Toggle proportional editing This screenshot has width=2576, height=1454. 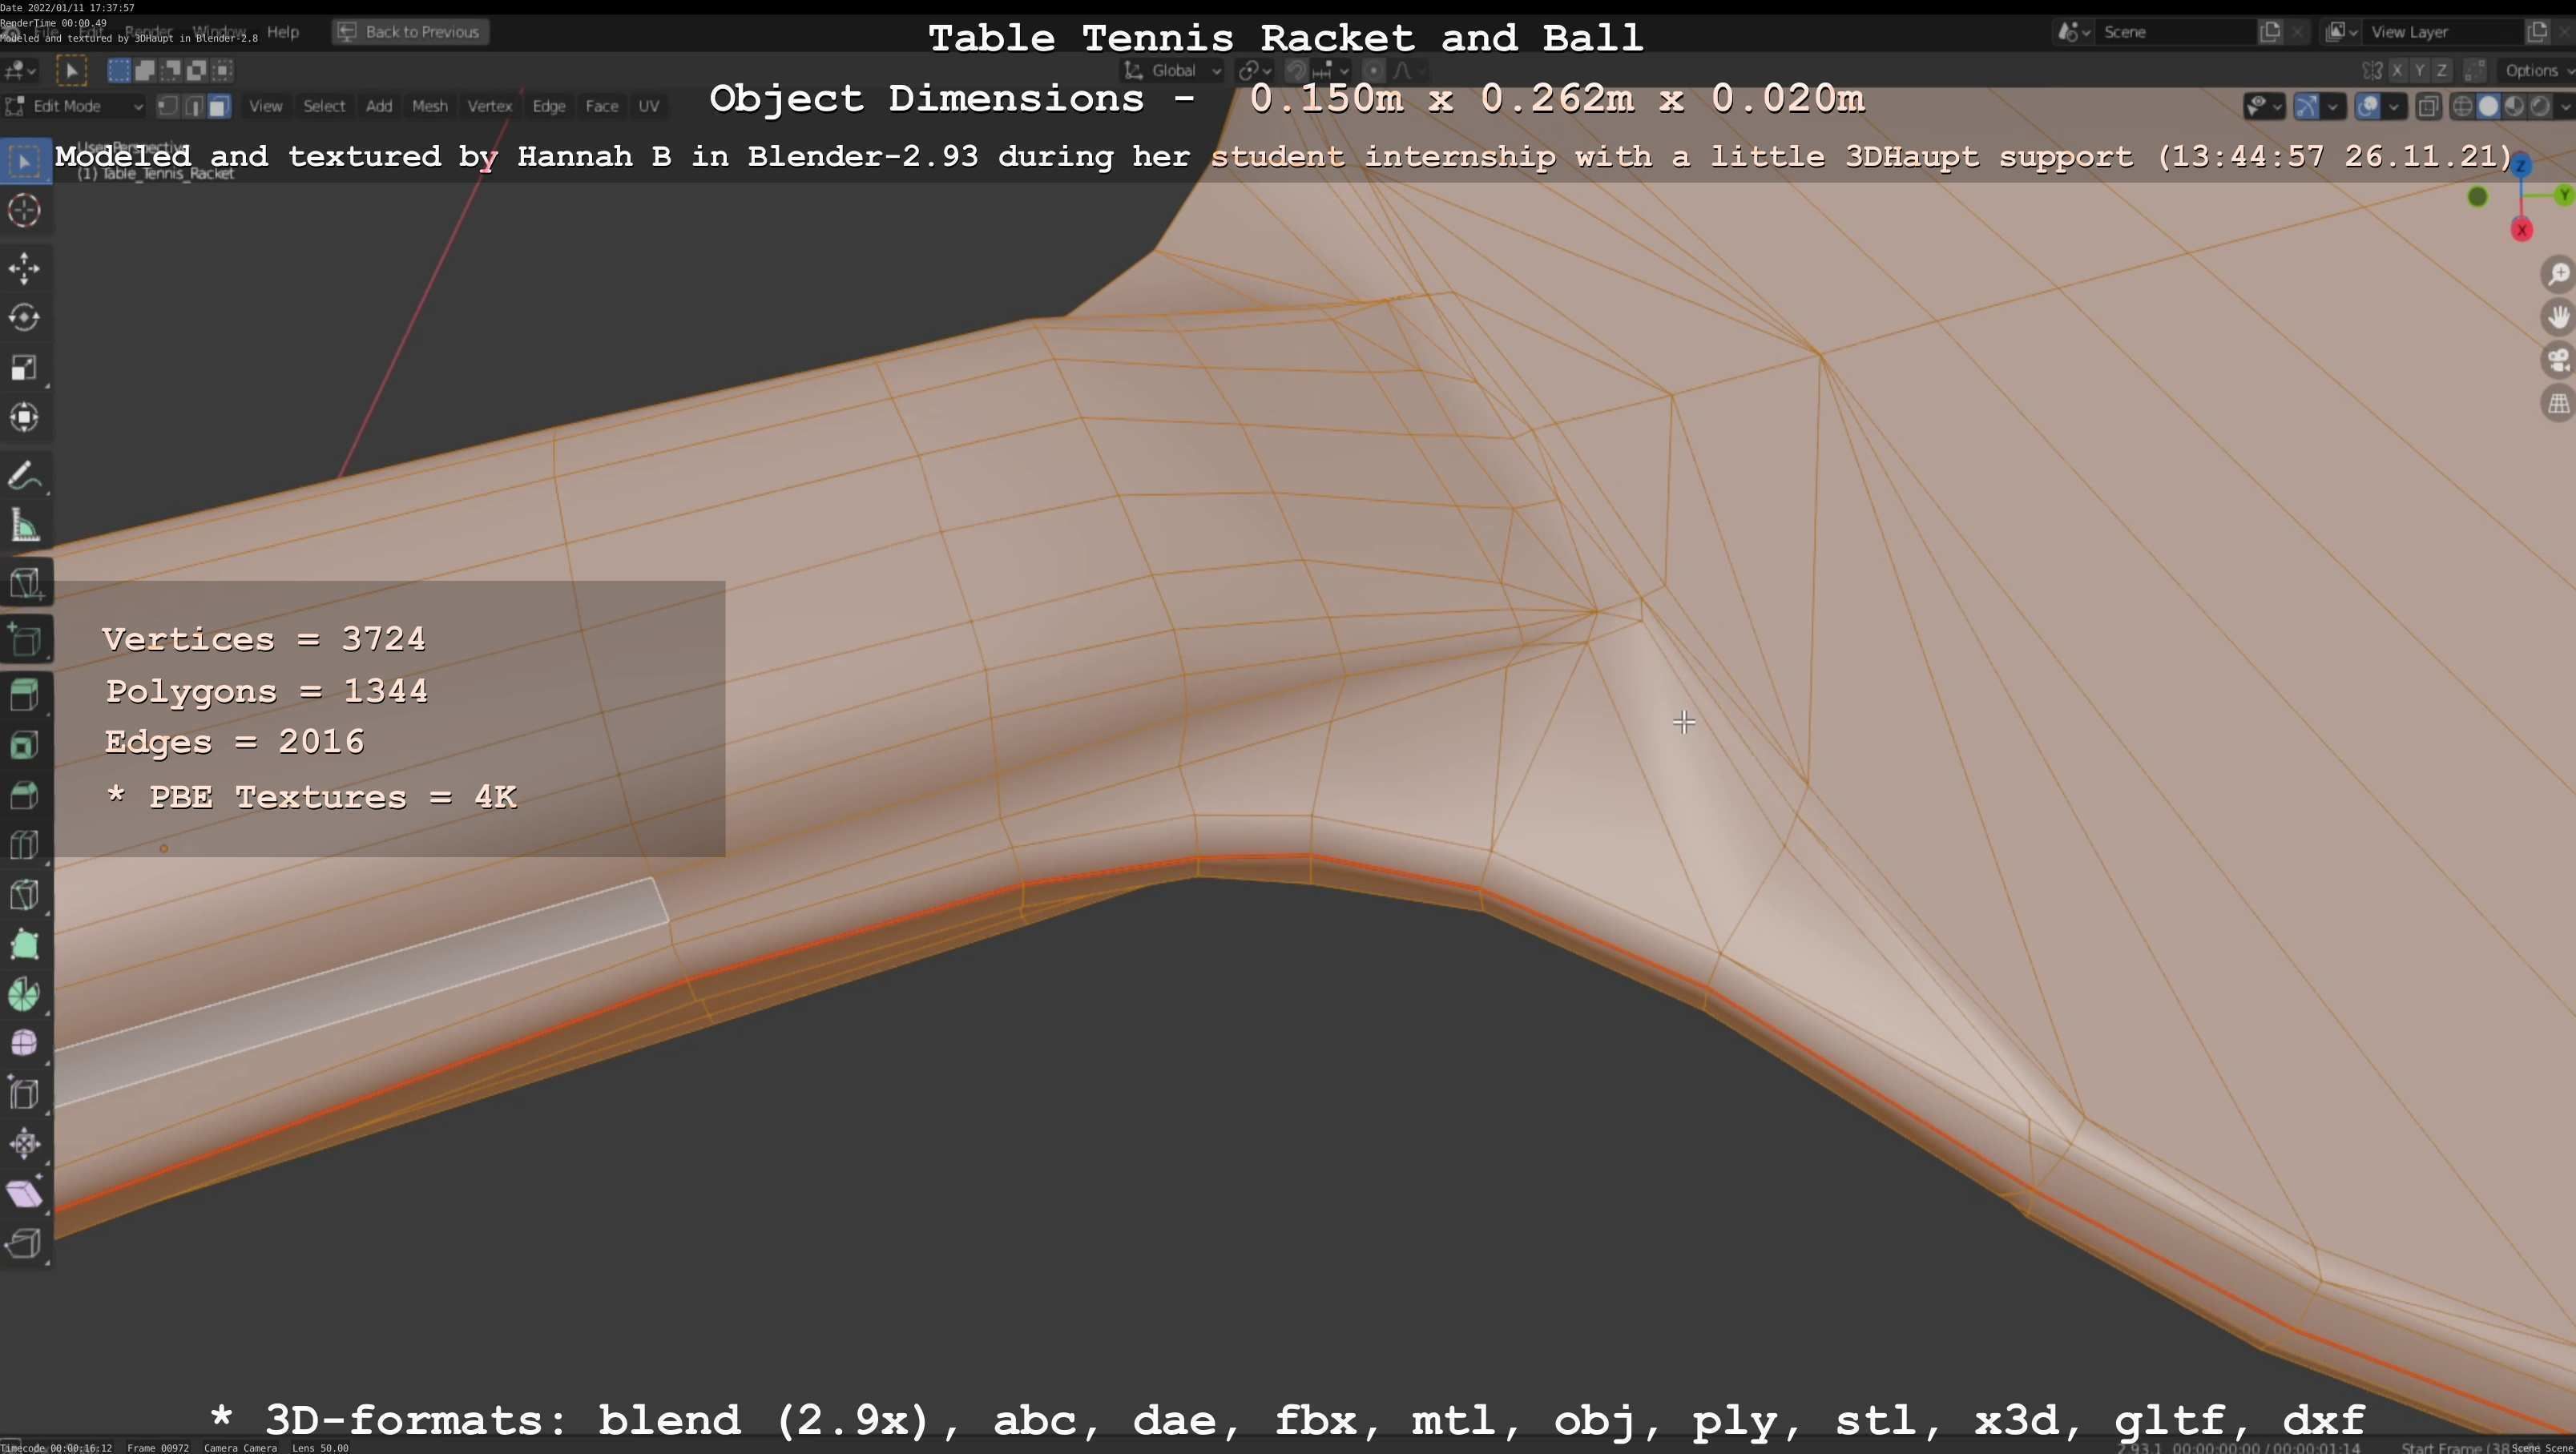[1374, 70]
